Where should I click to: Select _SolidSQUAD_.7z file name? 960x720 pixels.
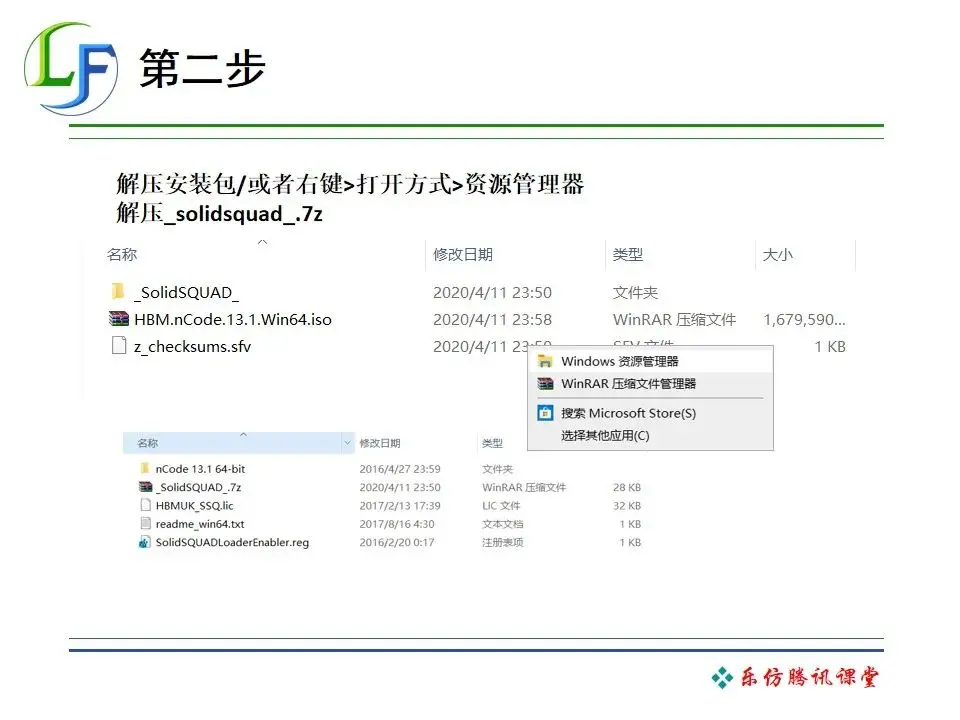[x=198, y=487]
